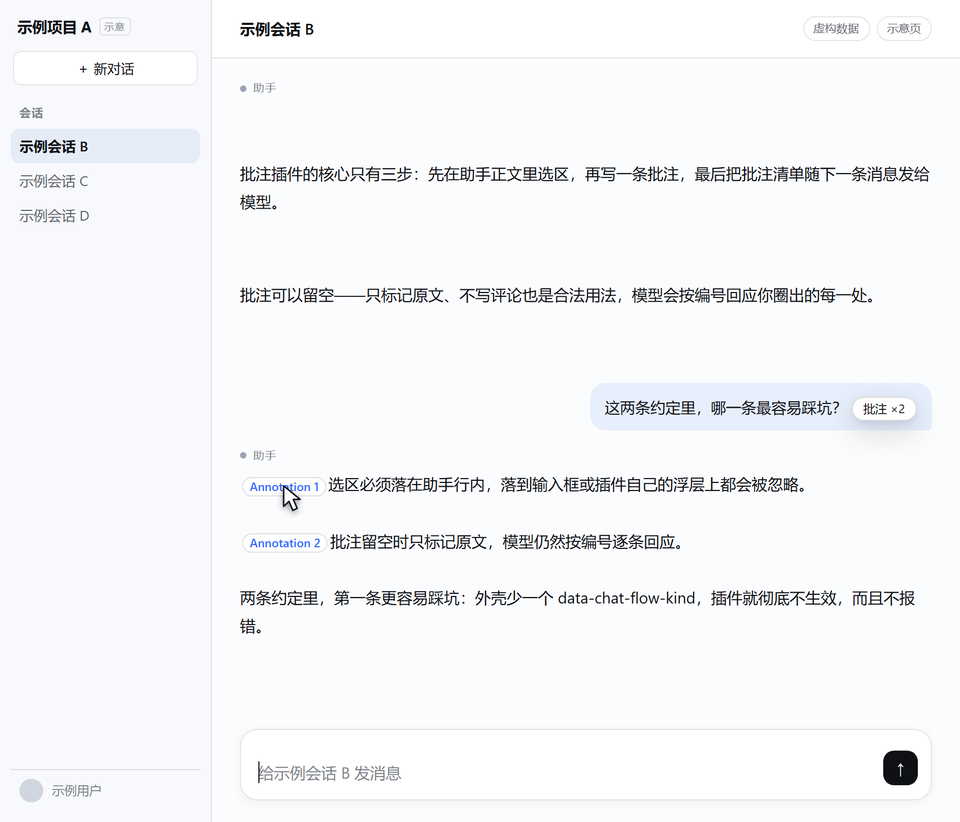Viewport: 960px width, 822px height.
Task: Click the paragraph starting 批注插件的核心只有三步
Action: [585, 188]
